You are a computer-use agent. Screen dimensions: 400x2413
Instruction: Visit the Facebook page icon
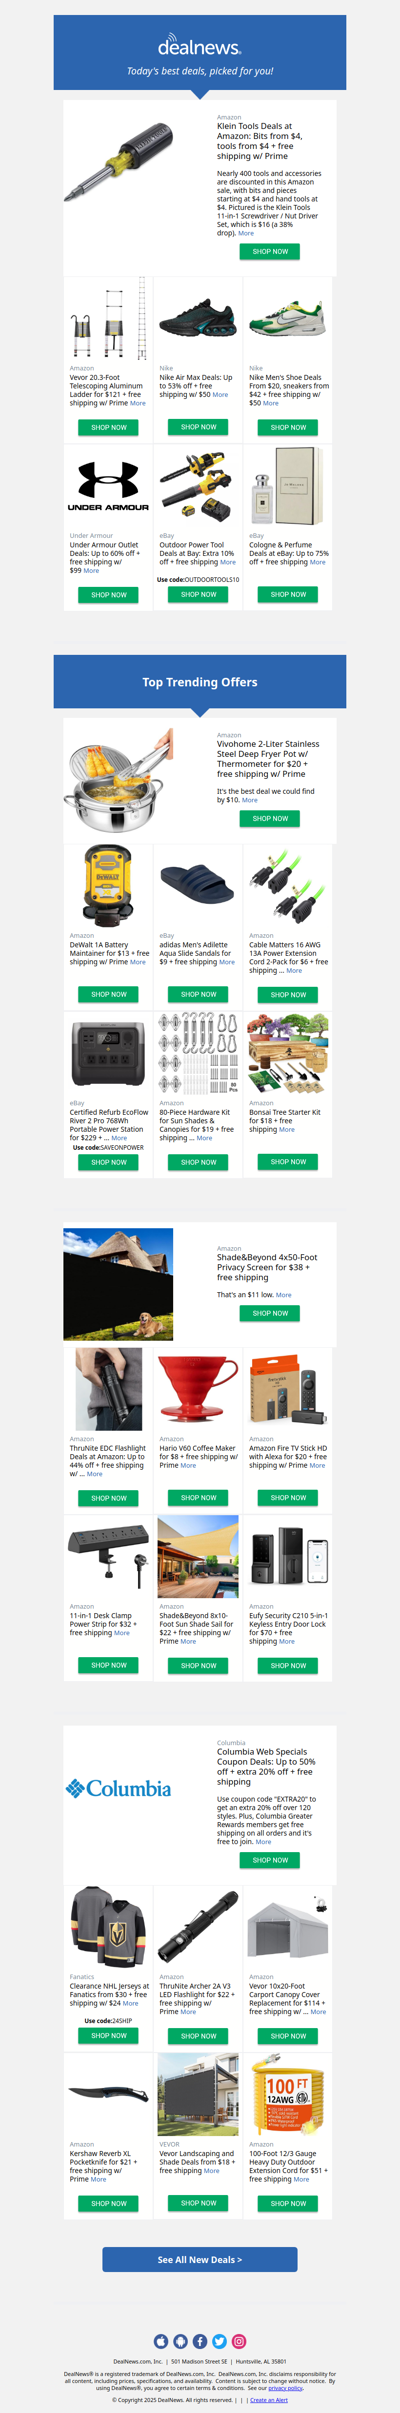click(x=200, y=2341)
